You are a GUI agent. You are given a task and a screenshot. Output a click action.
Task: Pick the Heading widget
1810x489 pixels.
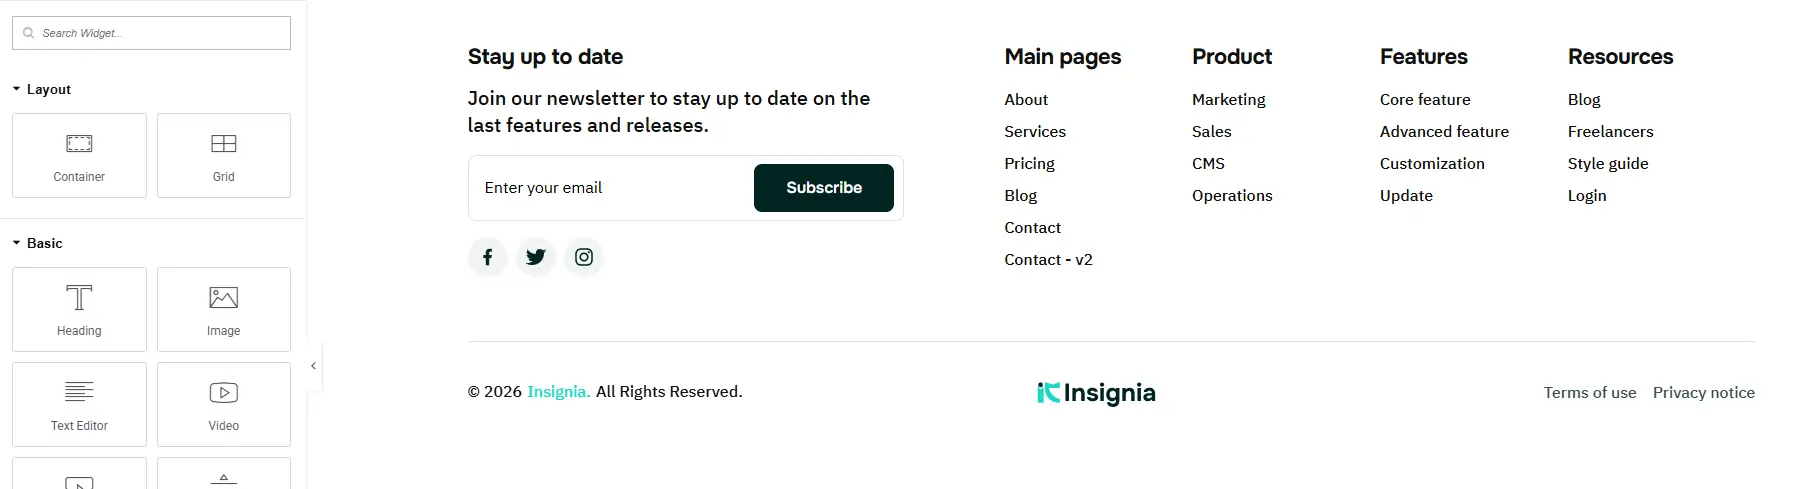point(79,309)
